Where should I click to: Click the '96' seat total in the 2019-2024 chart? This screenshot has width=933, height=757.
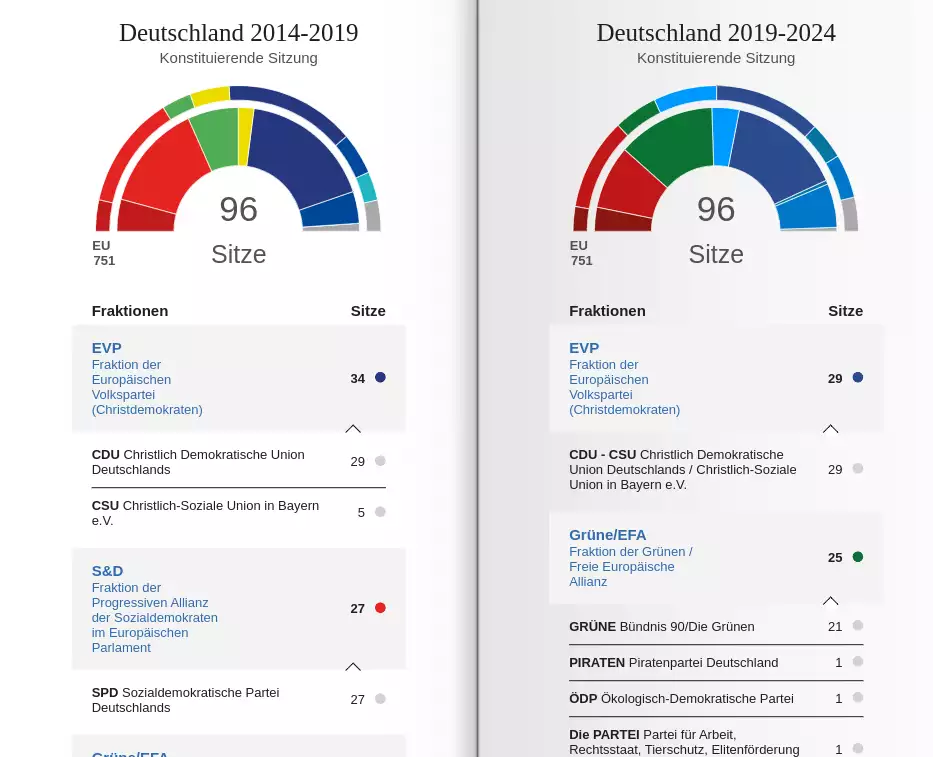(716, 209)
